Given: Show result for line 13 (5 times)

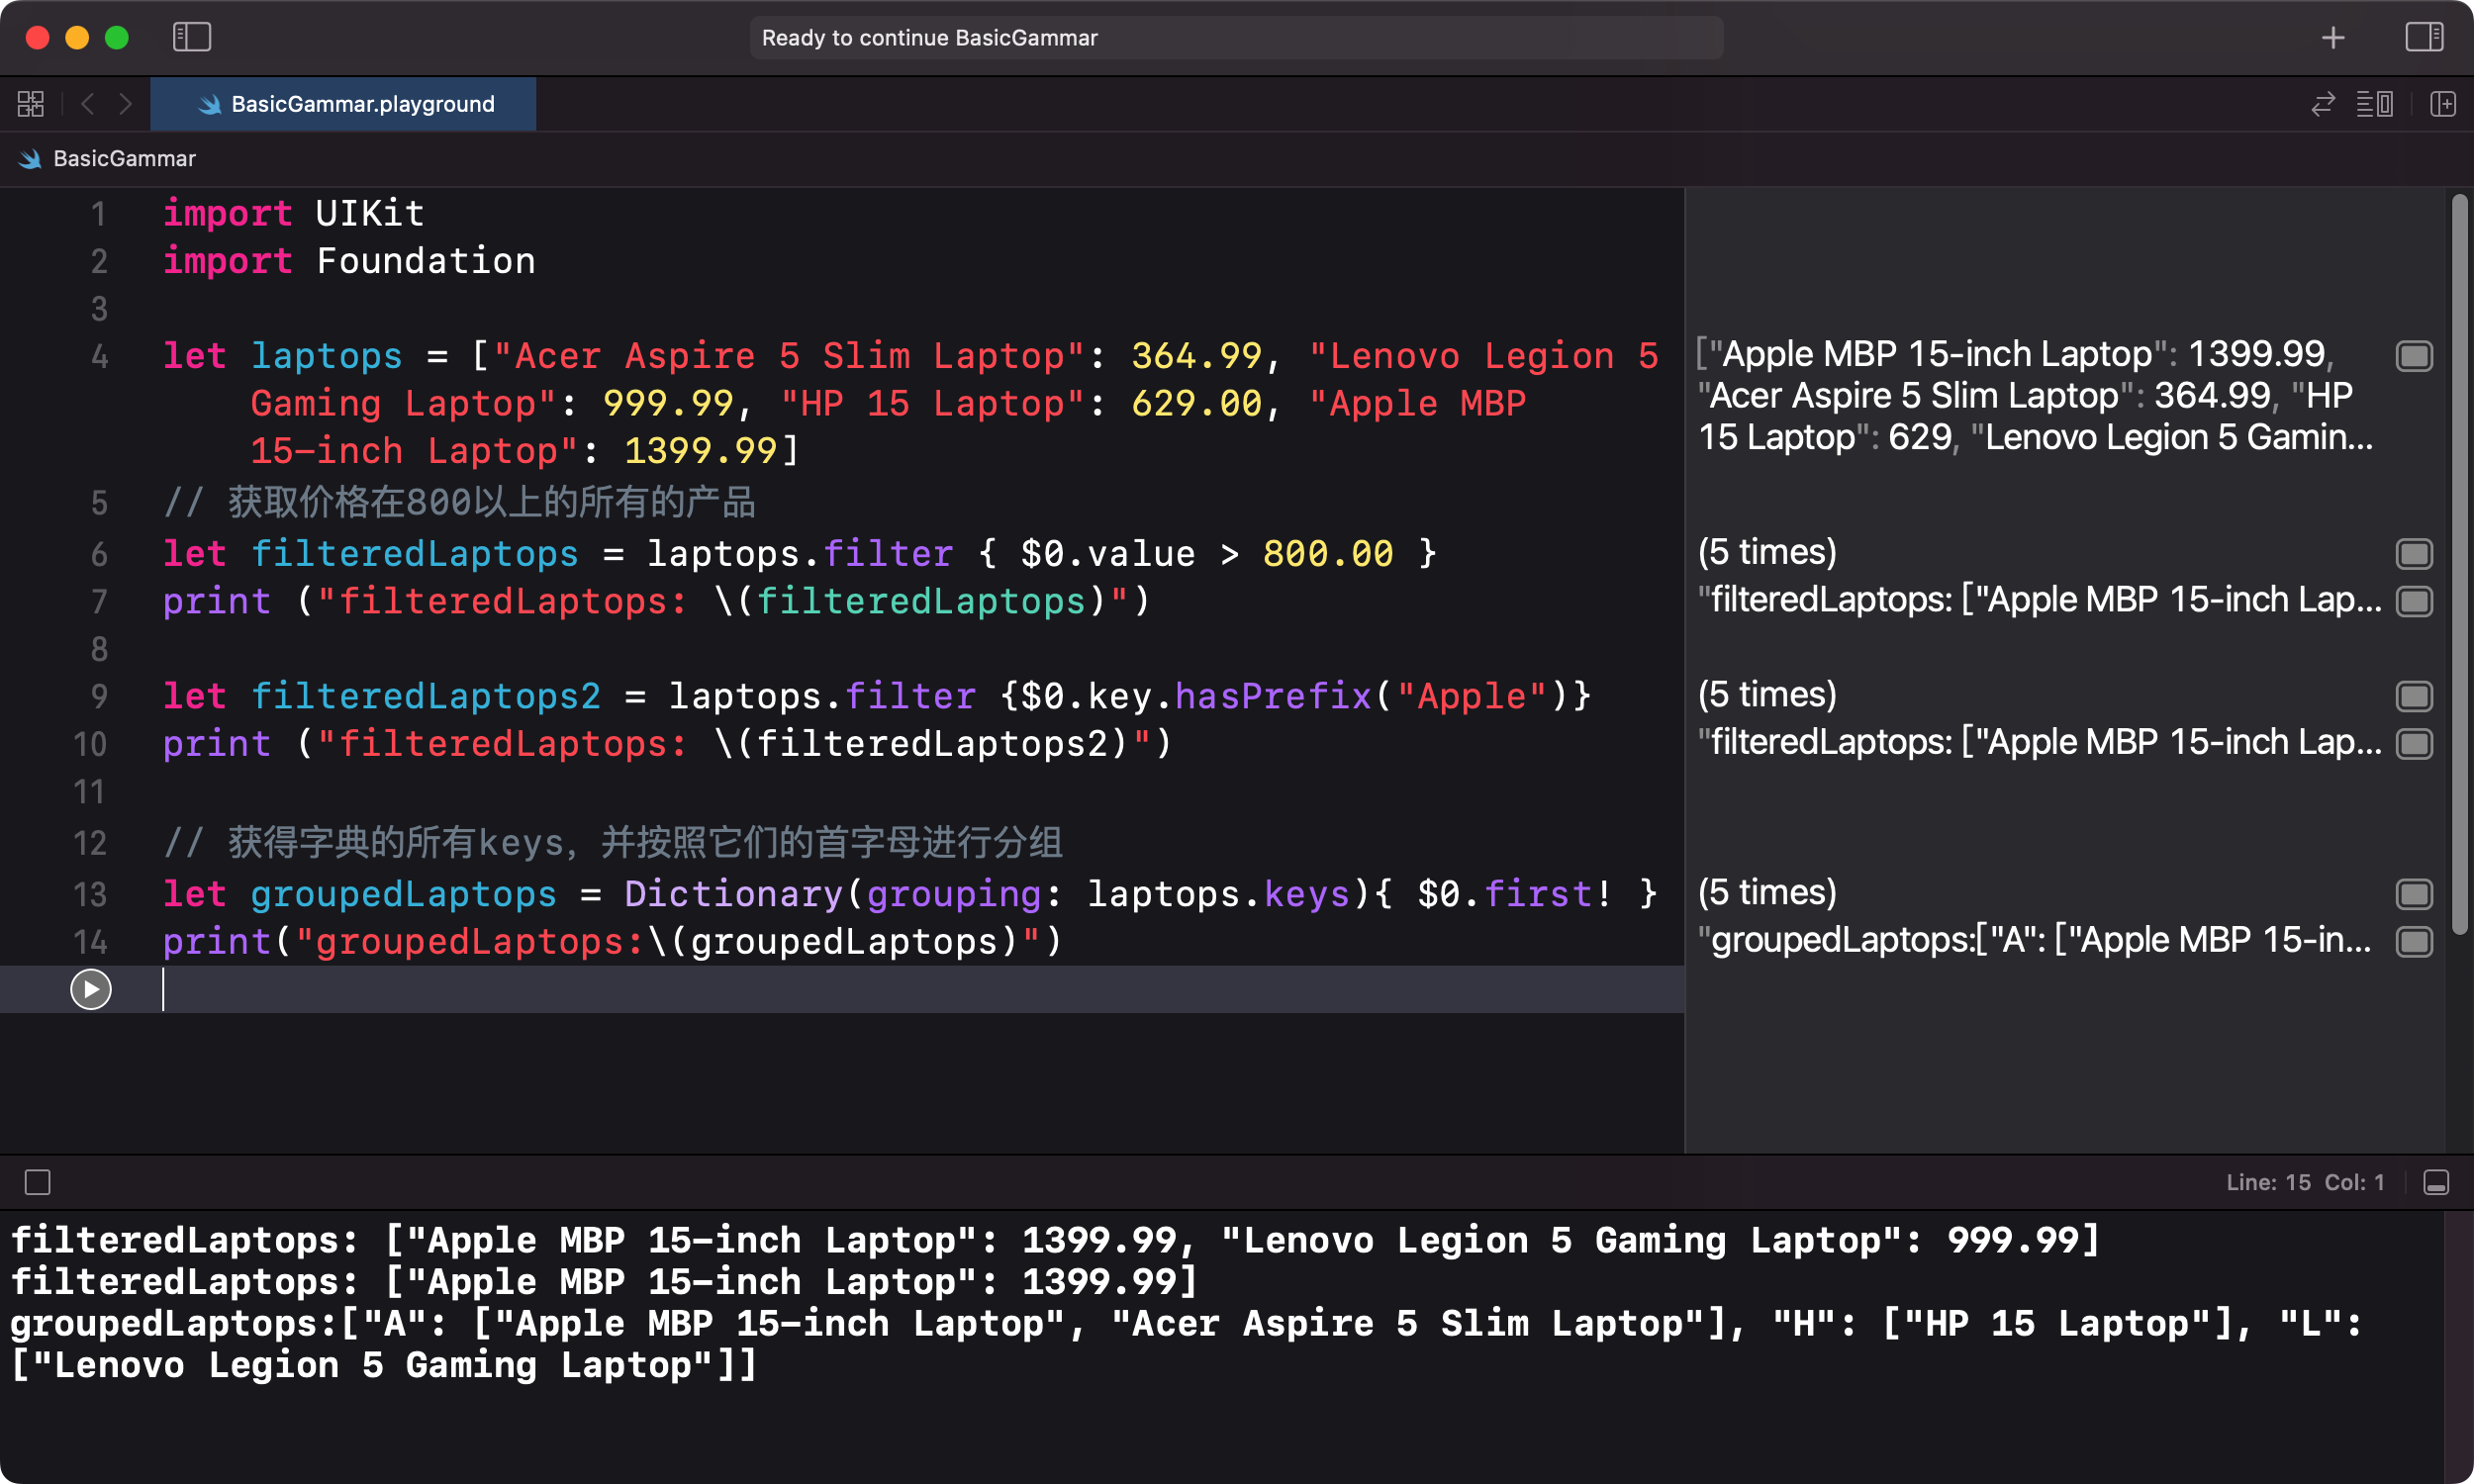Looking at the screenshot, I should click(2414, 894).
